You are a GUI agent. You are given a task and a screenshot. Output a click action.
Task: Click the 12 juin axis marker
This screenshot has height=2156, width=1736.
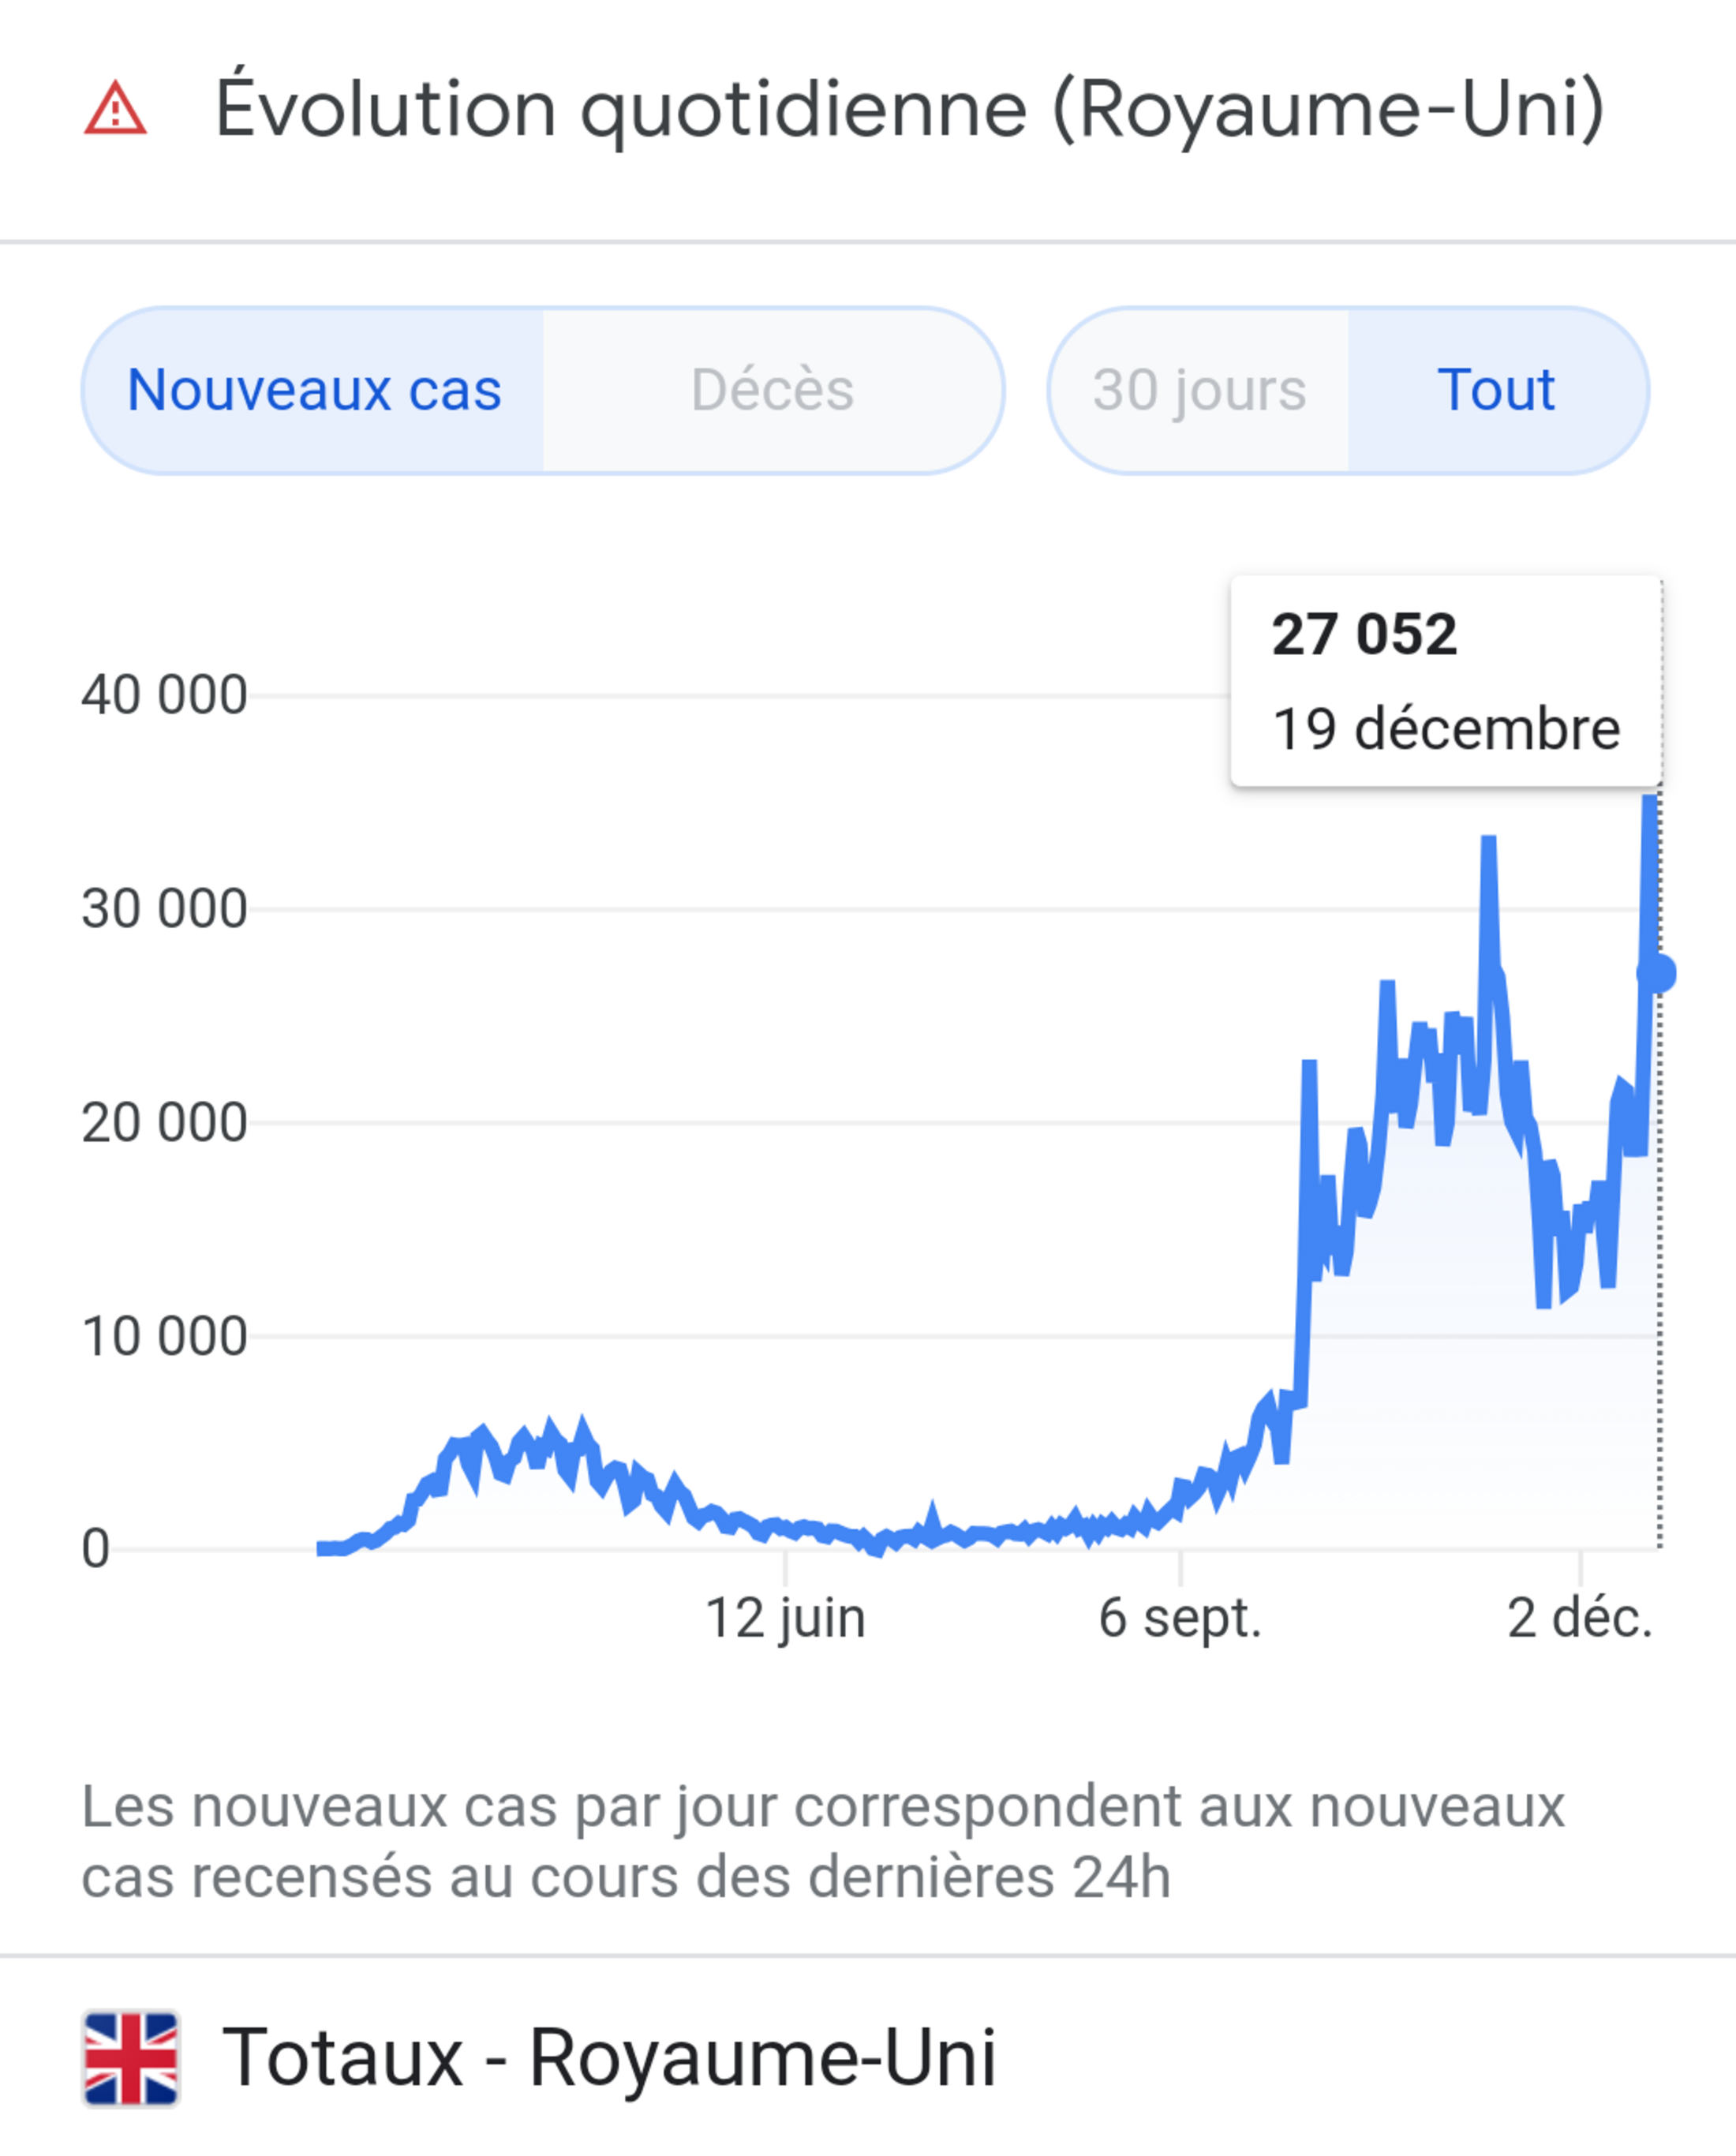785,1618
